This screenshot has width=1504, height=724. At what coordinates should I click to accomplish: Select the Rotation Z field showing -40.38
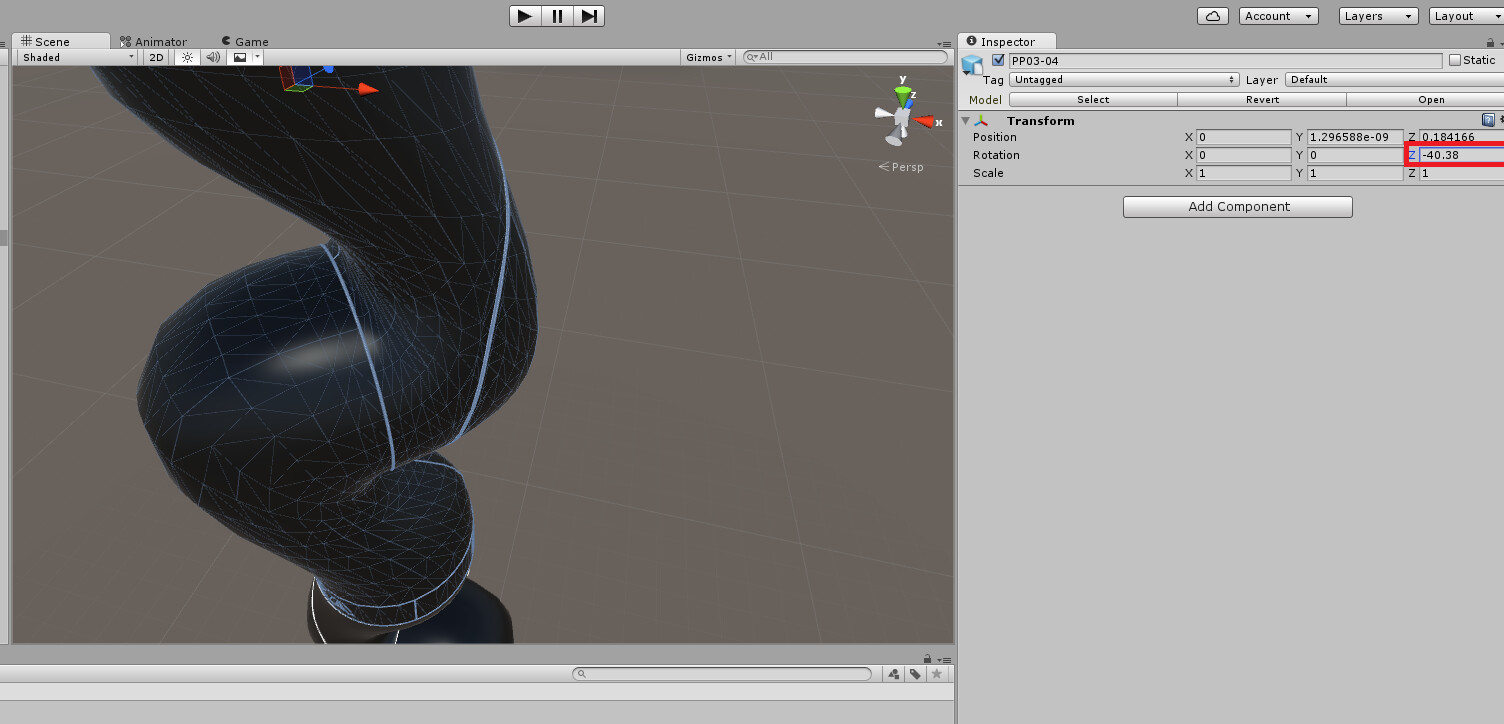(x=1460, y=155)
